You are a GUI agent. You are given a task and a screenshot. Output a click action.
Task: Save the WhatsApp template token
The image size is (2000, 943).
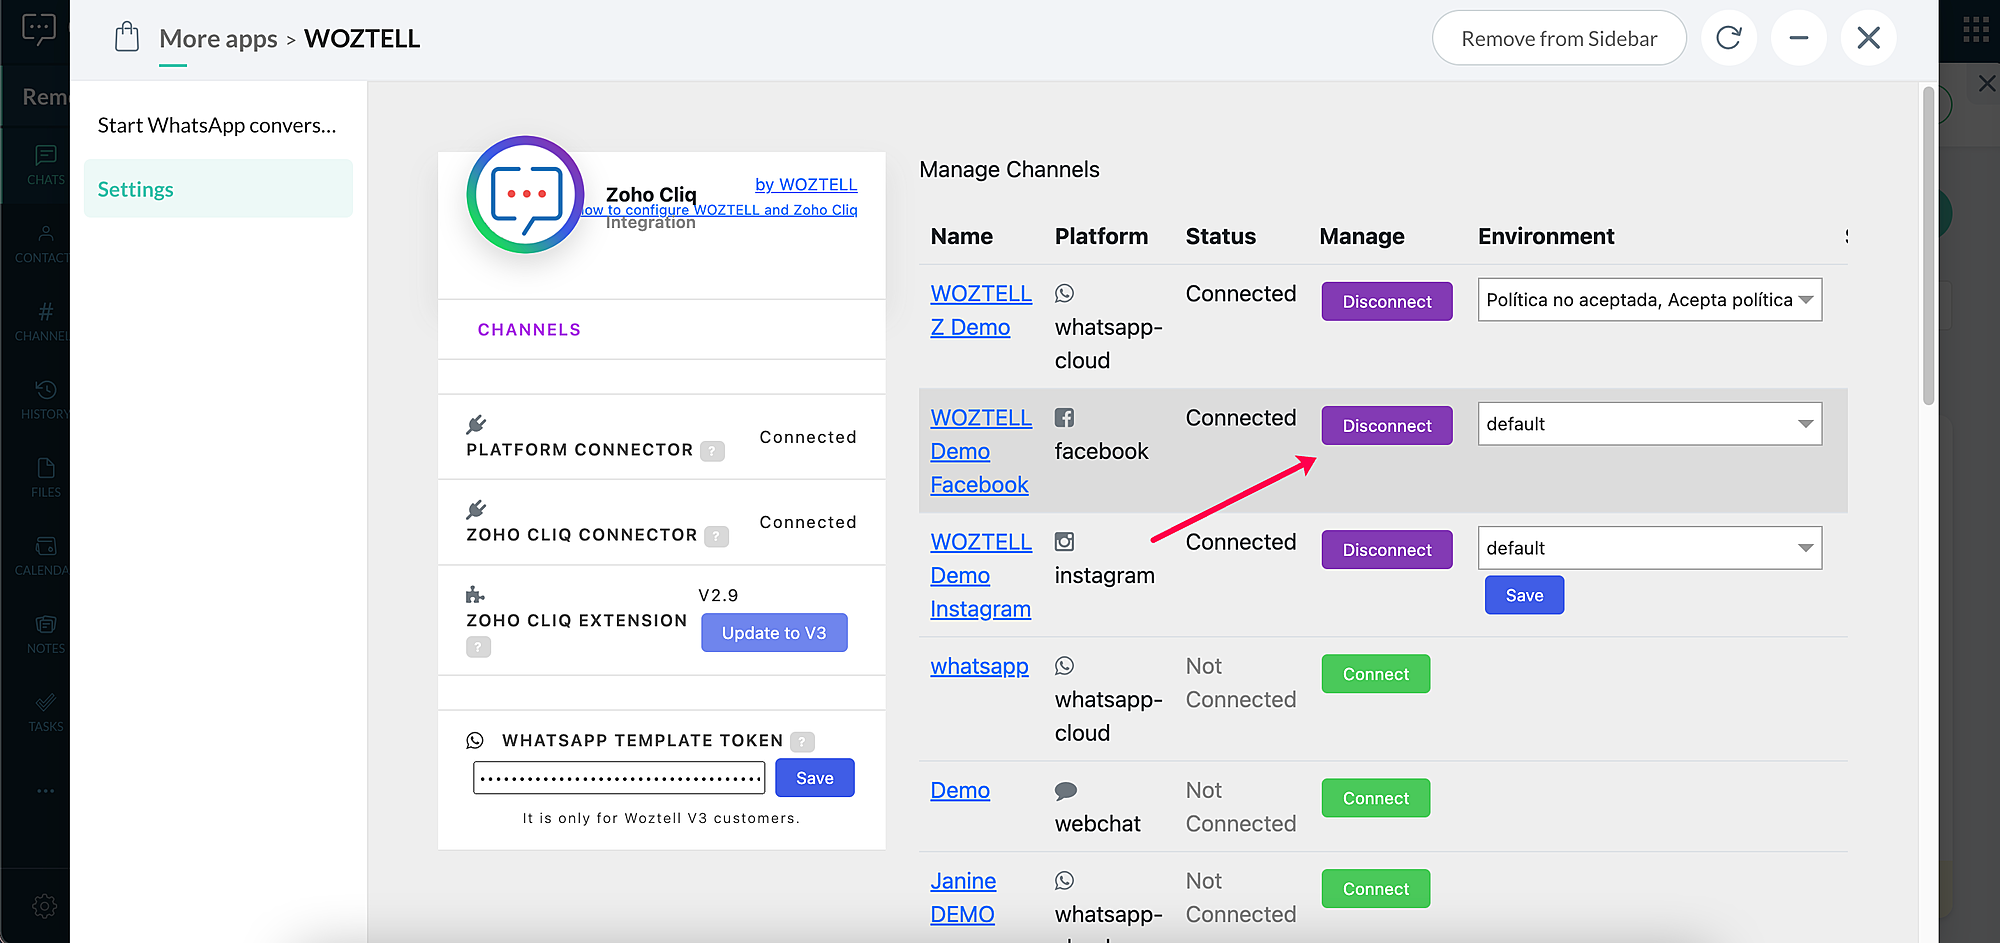pos(815,778)
